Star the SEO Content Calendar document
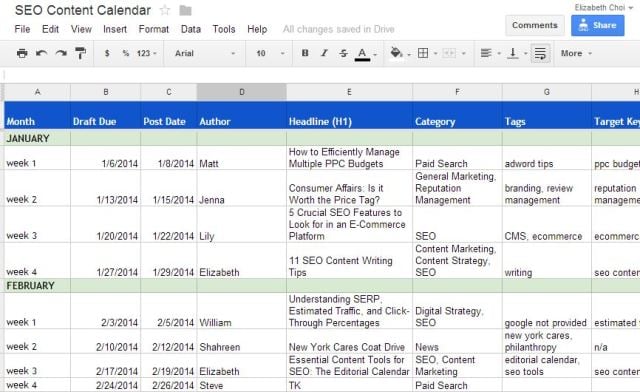The width and height of the screenshot is (640, 392). [165, 10]
